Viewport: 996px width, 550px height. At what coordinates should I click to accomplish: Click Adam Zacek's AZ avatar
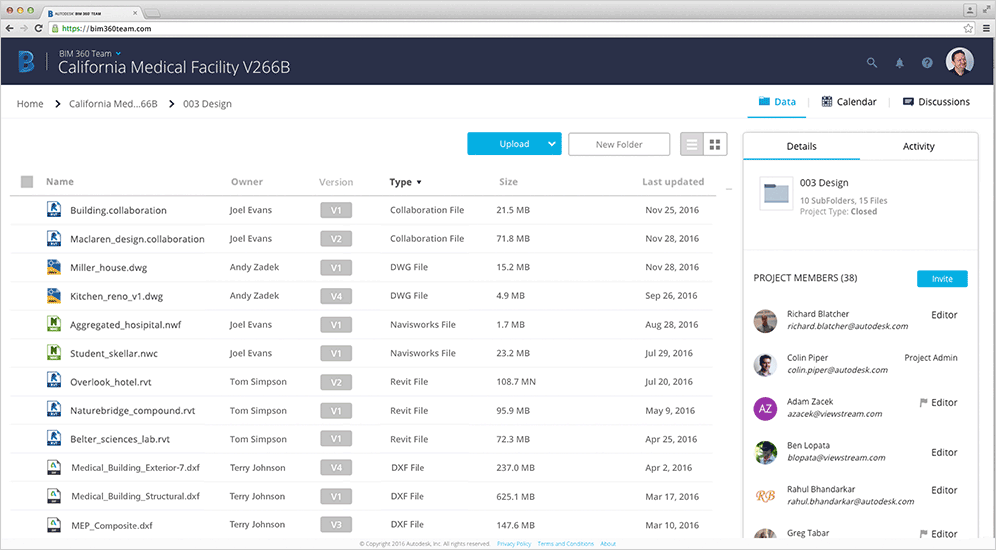click(x=765, y=408)
